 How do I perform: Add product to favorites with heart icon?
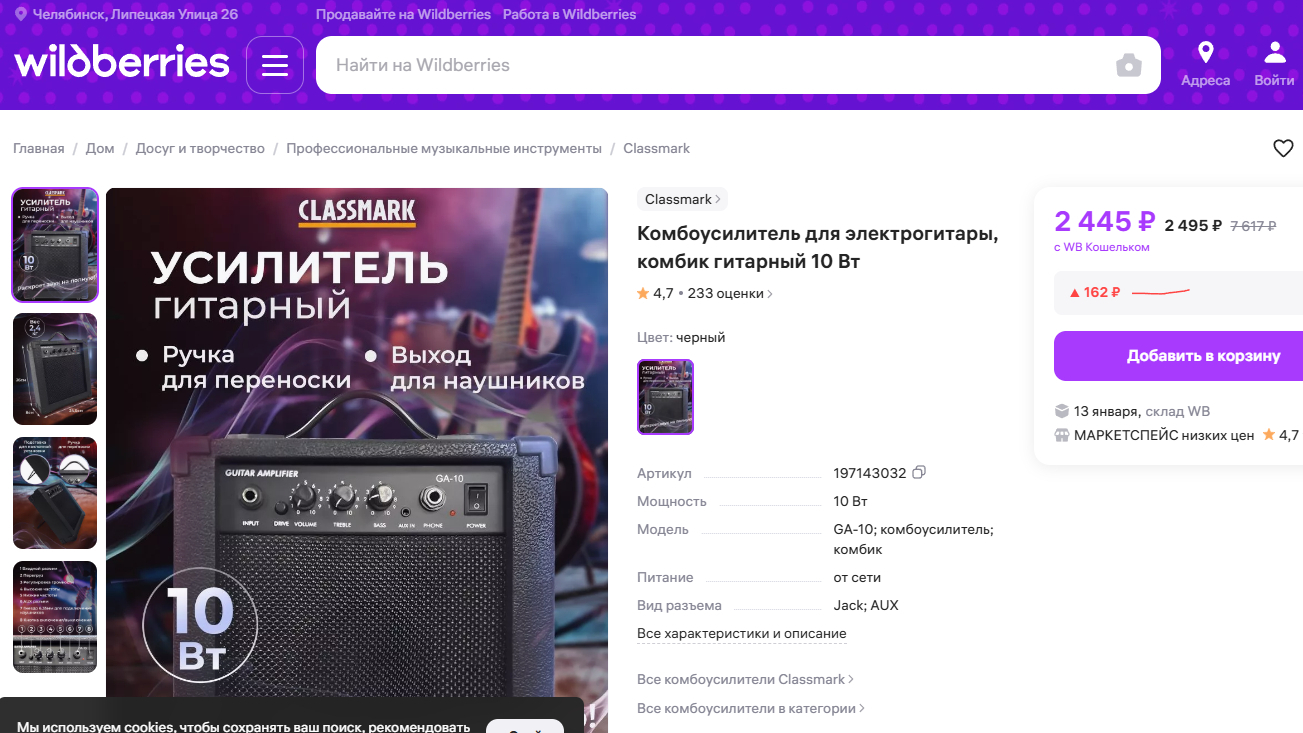[x=1283, y=148]
